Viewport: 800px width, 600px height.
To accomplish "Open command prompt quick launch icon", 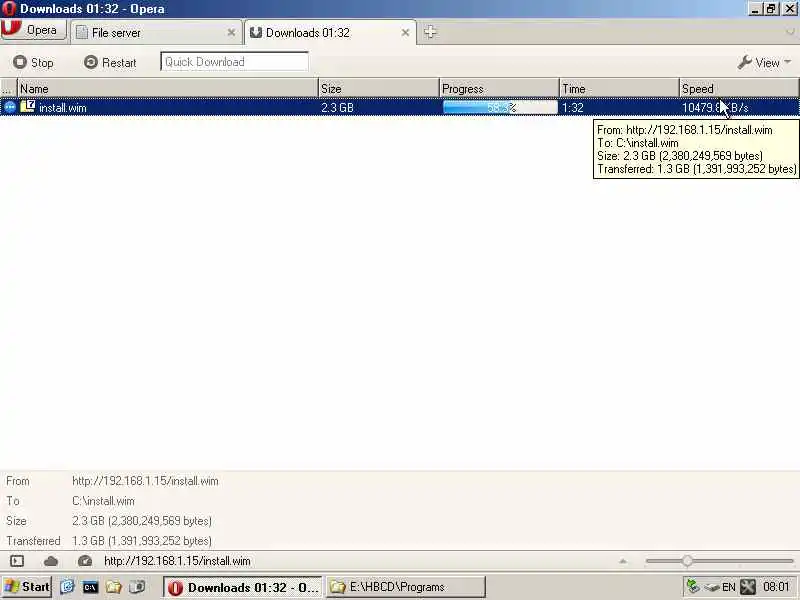I will point(90,587).
